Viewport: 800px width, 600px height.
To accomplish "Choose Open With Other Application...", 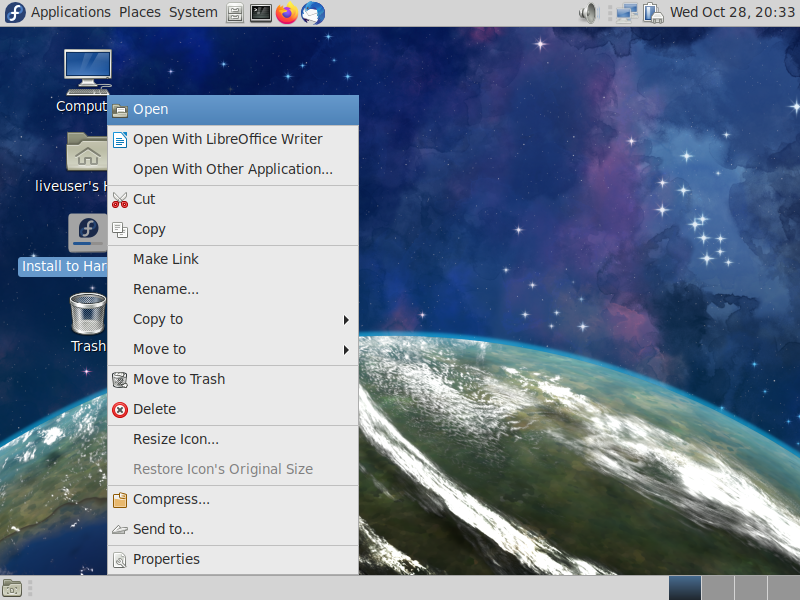I will 233,169.
